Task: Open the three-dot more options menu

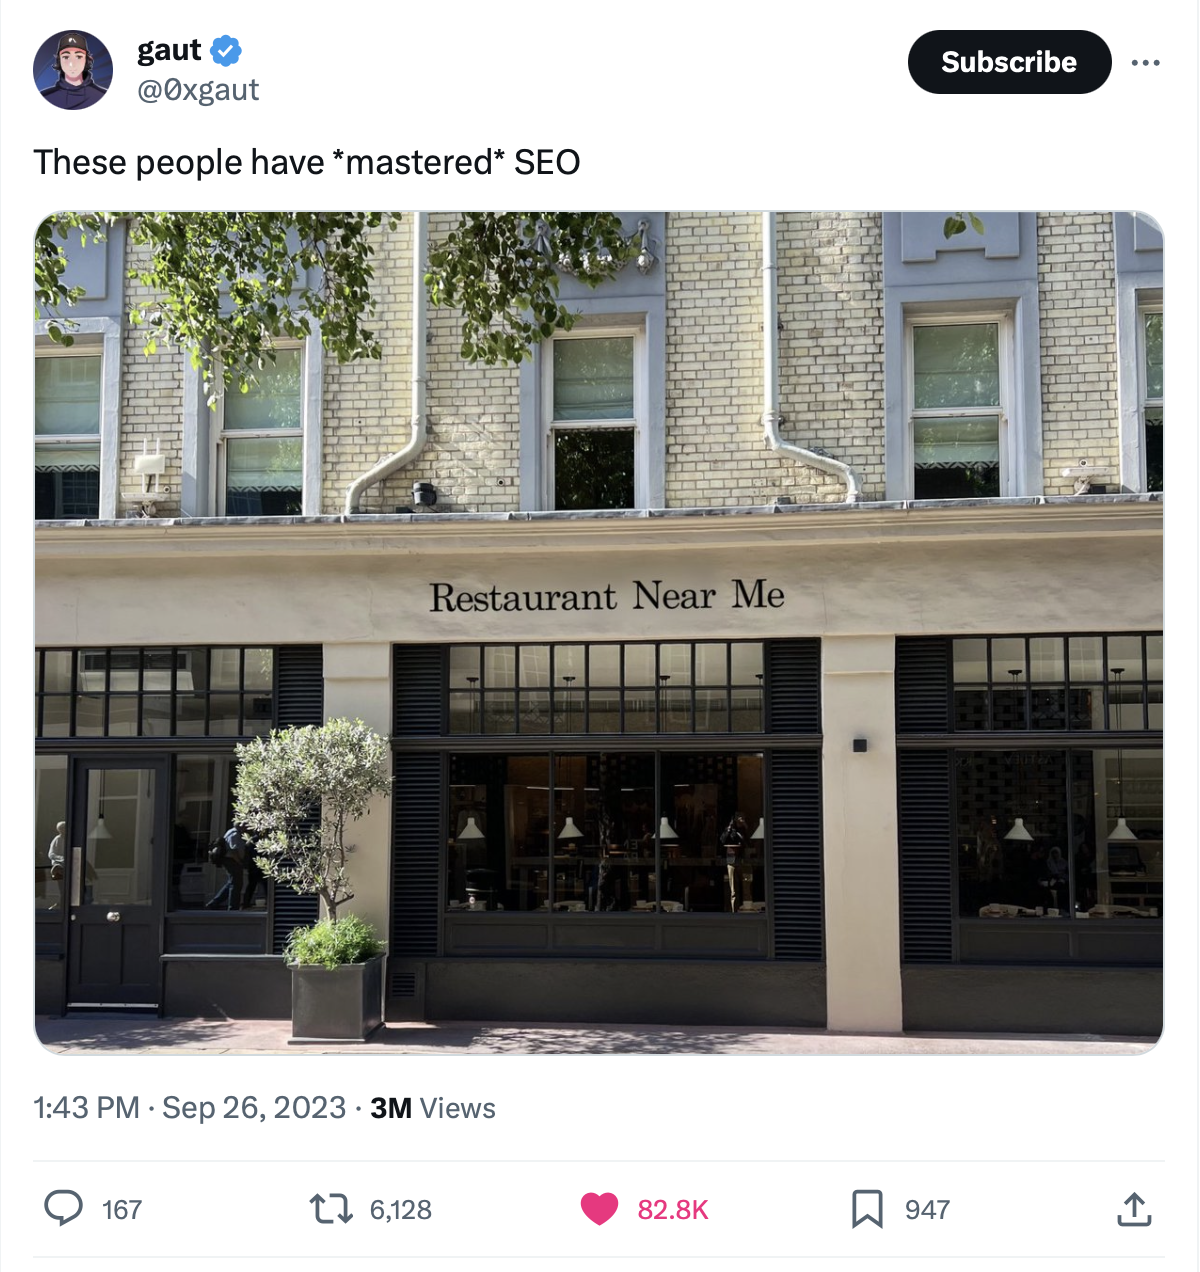Action: point(1145,63)
